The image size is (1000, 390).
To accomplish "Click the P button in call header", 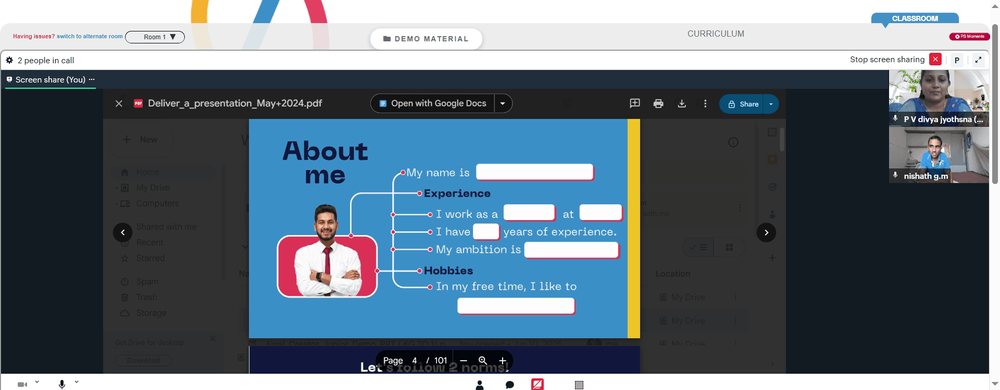I will (x=957, y=60).
